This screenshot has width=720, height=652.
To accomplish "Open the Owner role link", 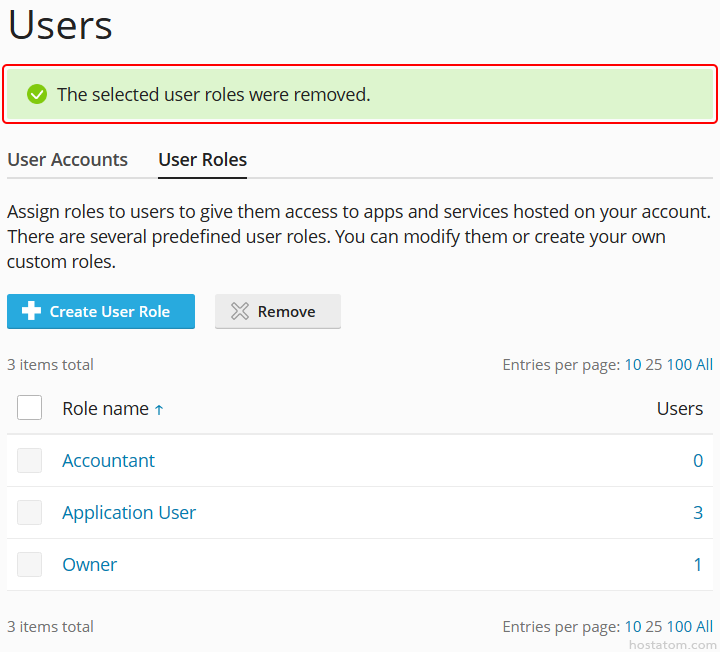I will (89, 565).
